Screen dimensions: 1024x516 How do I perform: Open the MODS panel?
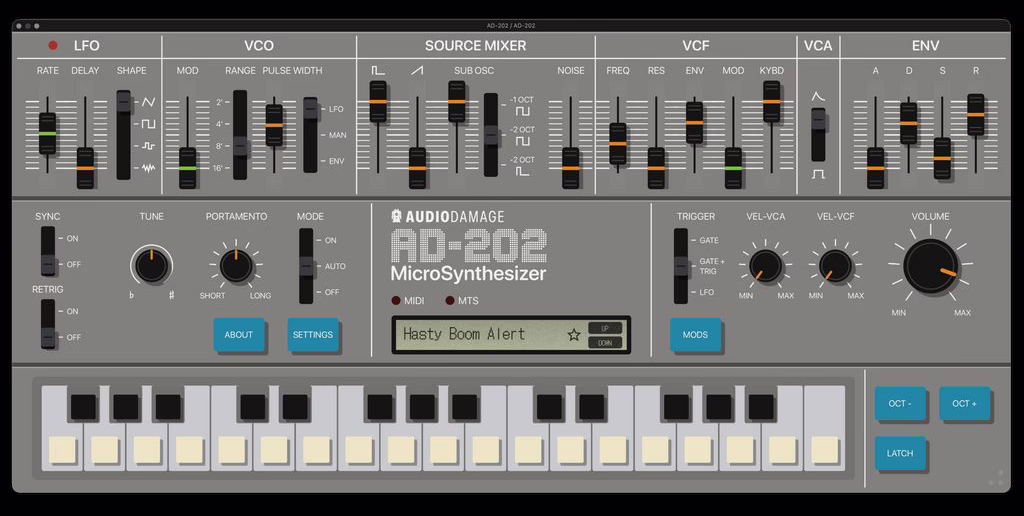click(696, 335)
